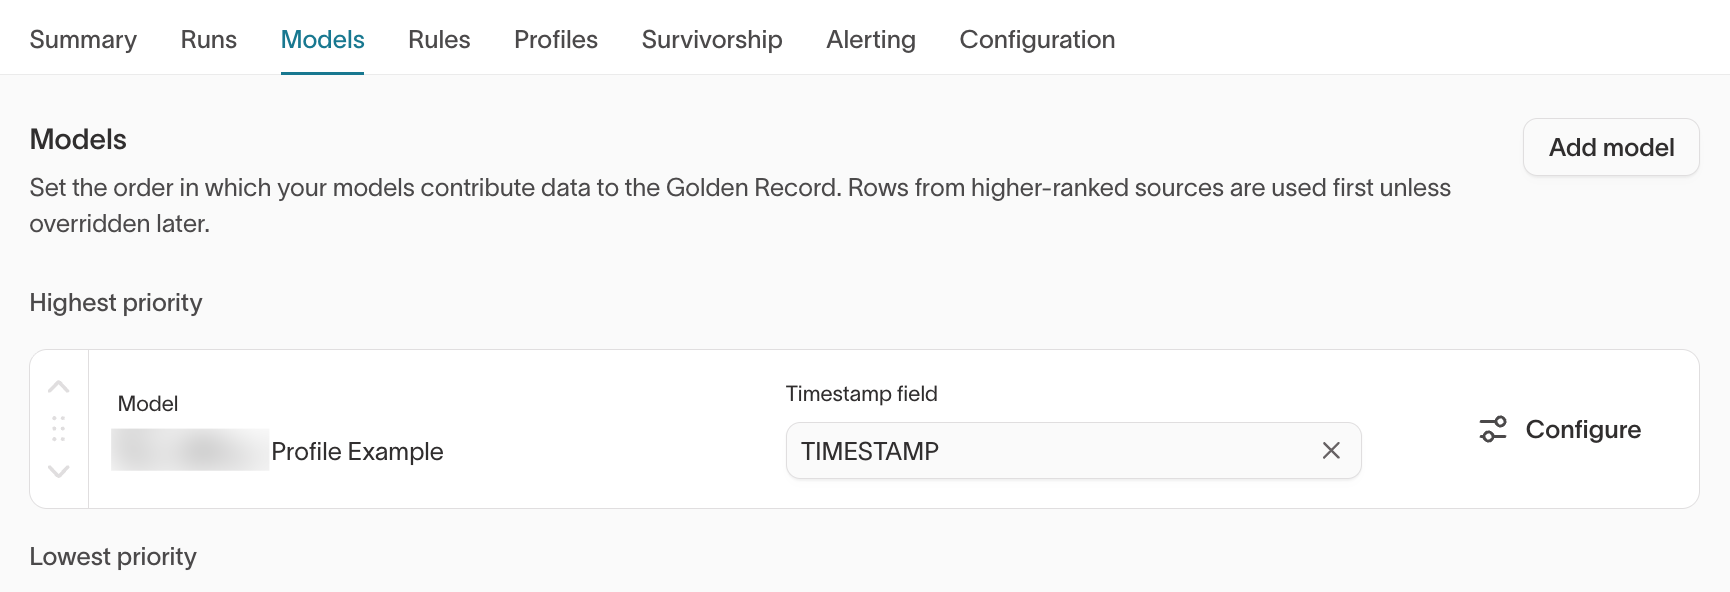The height and width of the screenshot is (592, 1730).
Task: Click the Models page heading
Action: (78, 139)
